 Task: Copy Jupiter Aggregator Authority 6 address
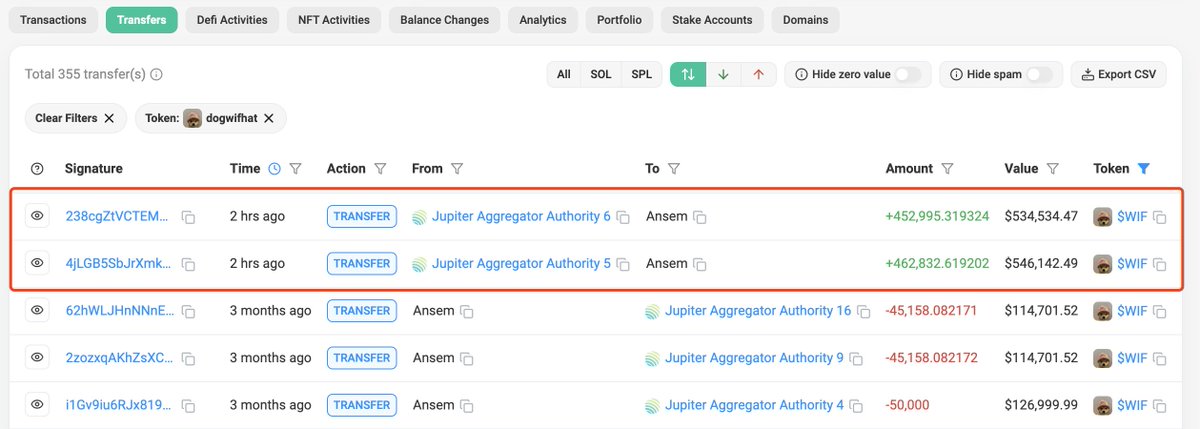tap(623, 217)
